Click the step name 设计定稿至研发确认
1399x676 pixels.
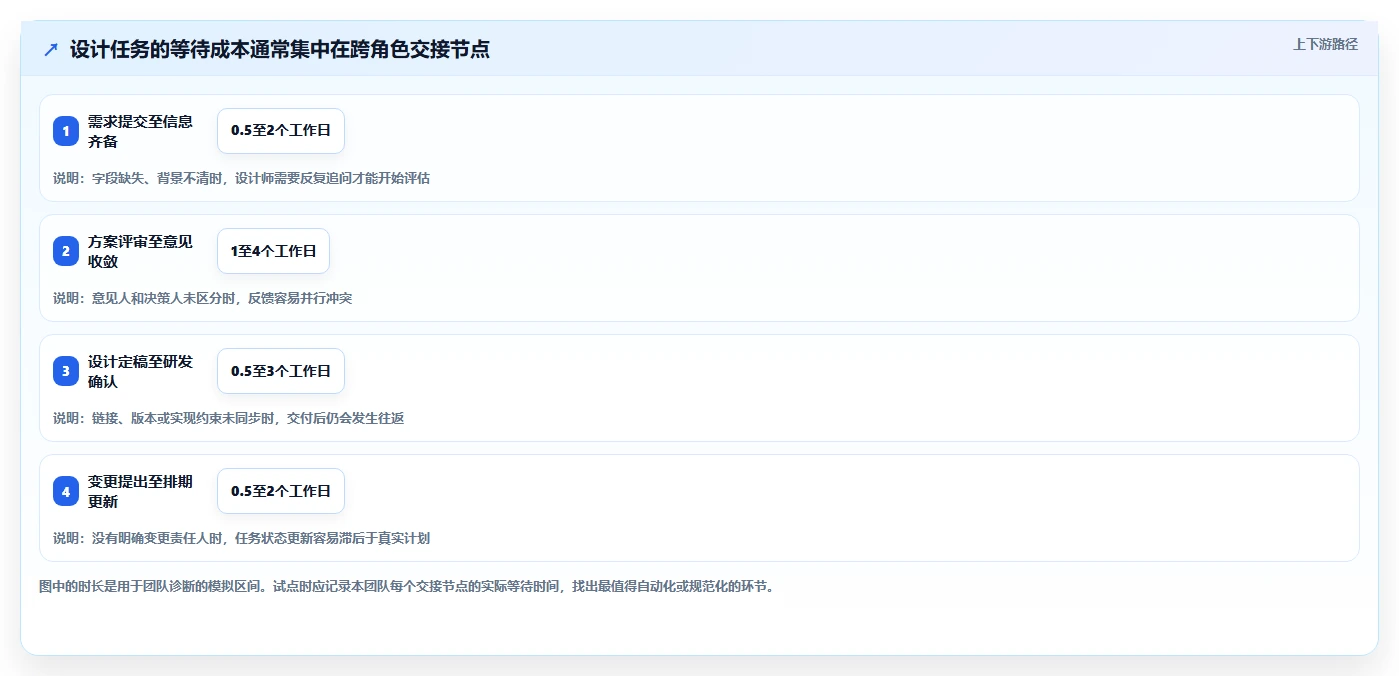pos(140,371)
